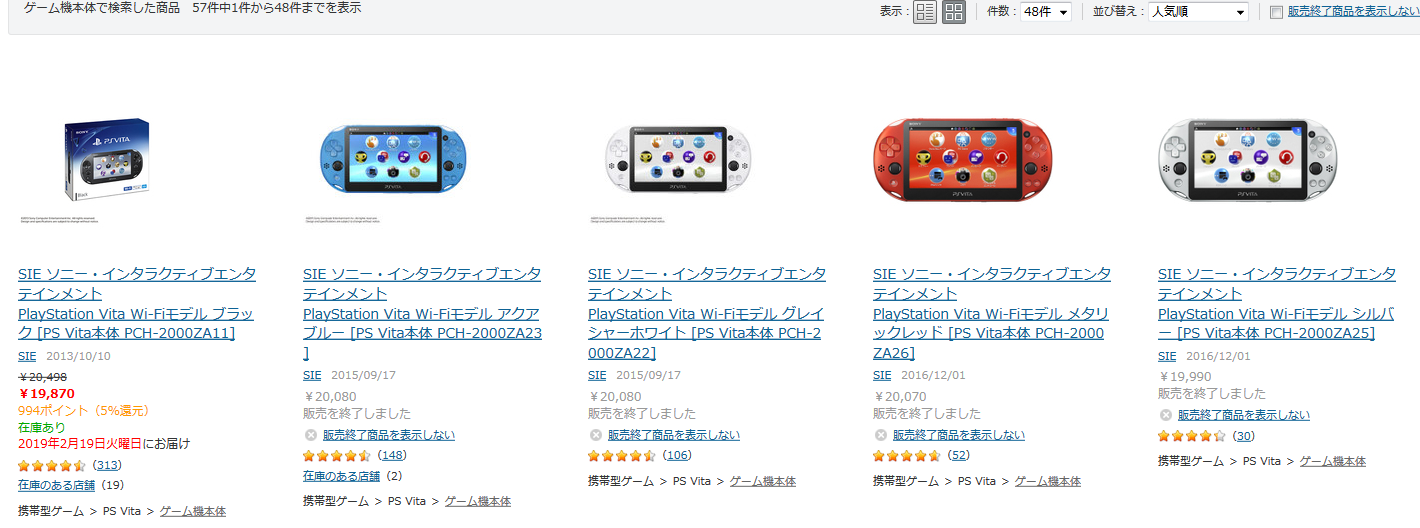
Task: Open ゲーム機本体 breadcrumb under white Vita
Action: 763,481
